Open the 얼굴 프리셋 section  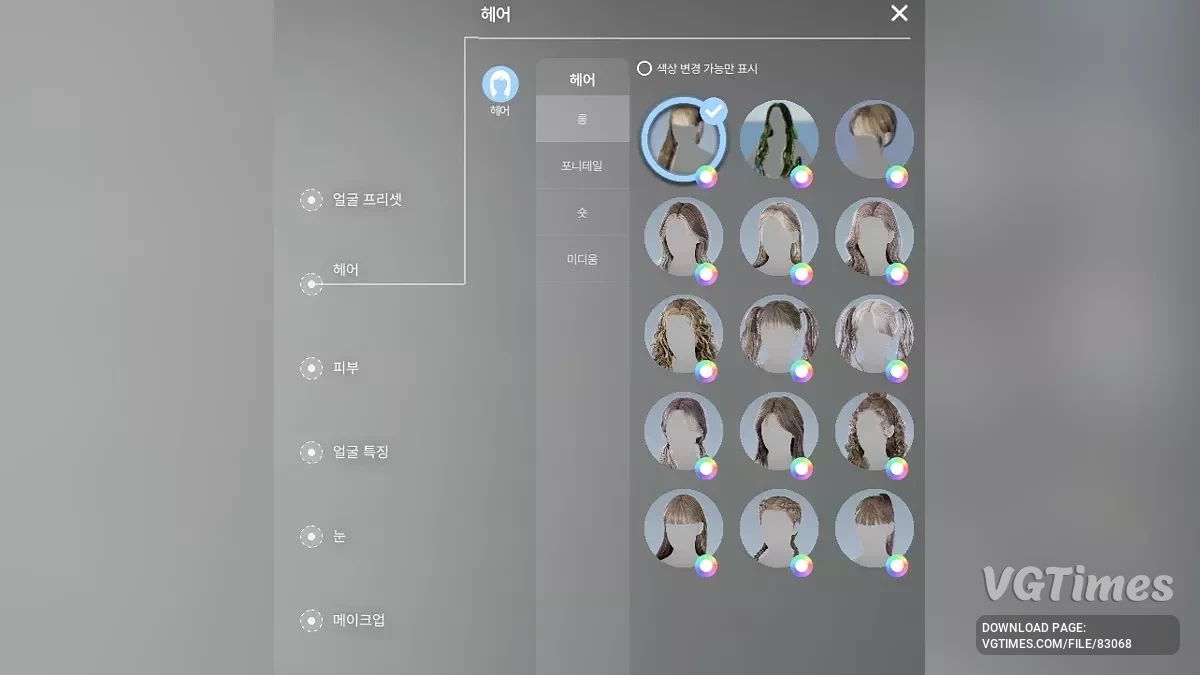click(352, 200)
